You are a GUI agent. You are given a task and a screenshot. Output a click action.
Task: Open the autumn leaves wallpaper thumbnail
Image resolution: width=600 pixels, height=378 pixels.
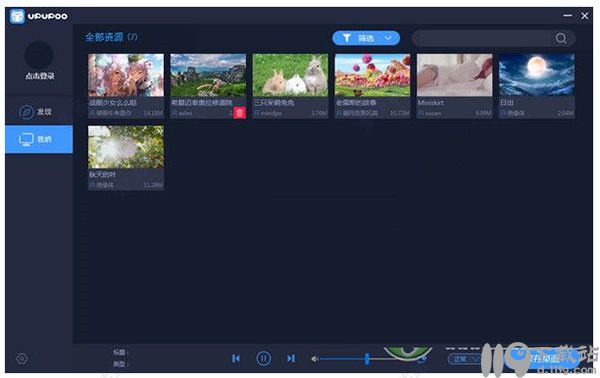click(126, 147)
